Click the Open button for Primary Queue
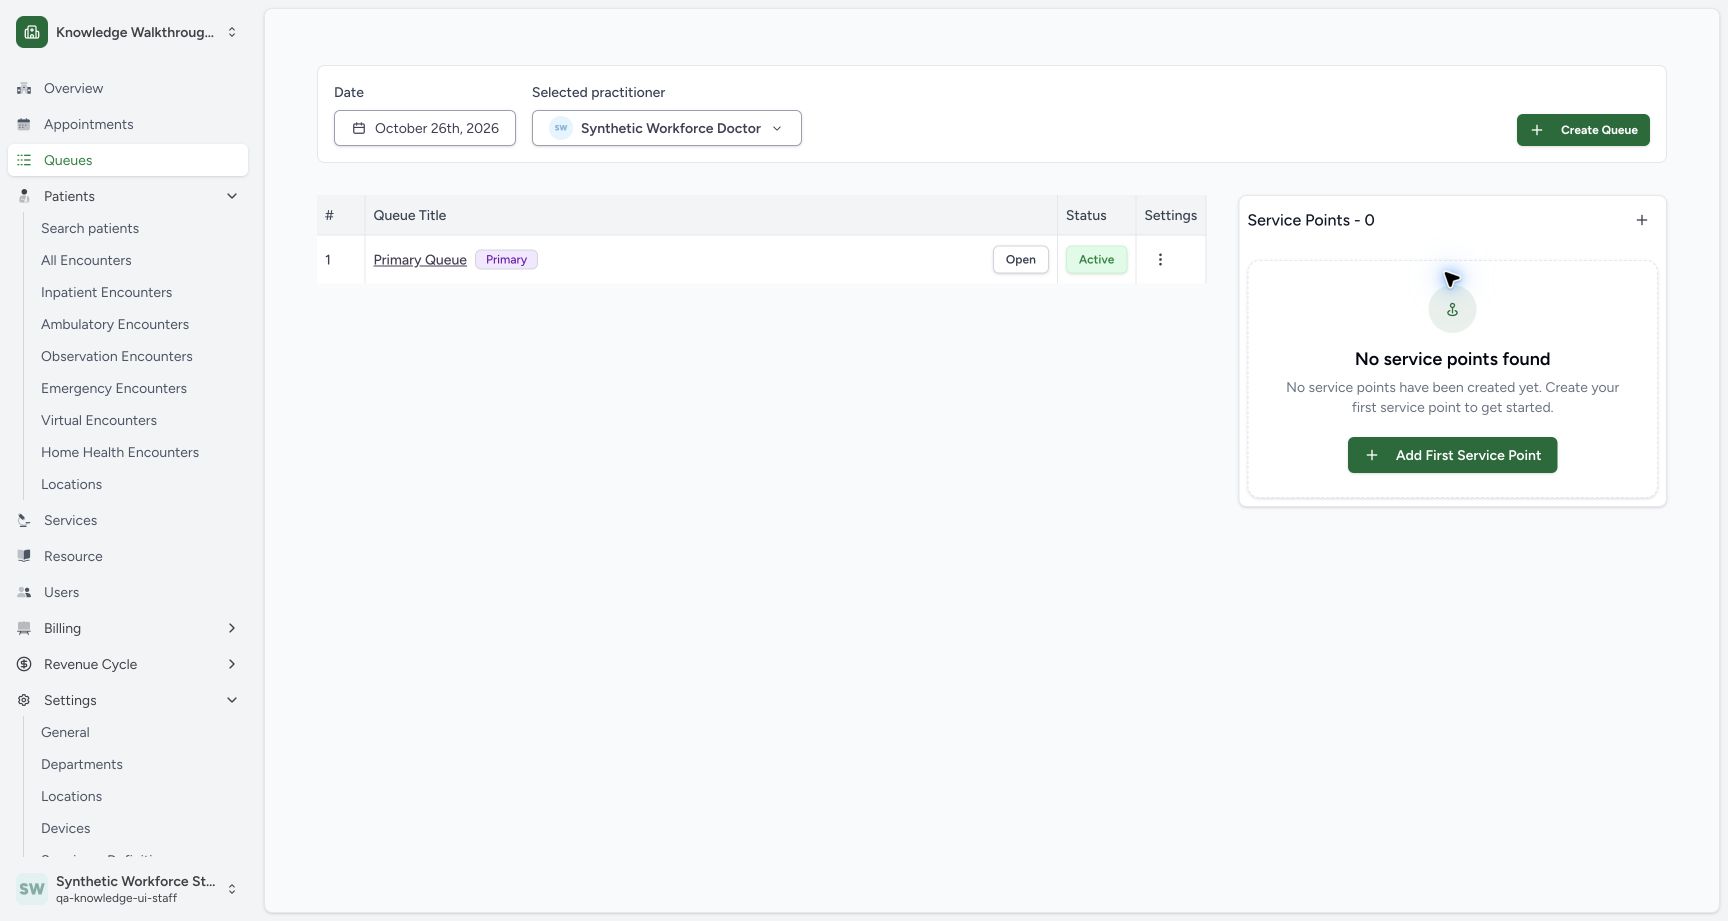The height and width of the screenshot is (921, 1728). 1020,260
